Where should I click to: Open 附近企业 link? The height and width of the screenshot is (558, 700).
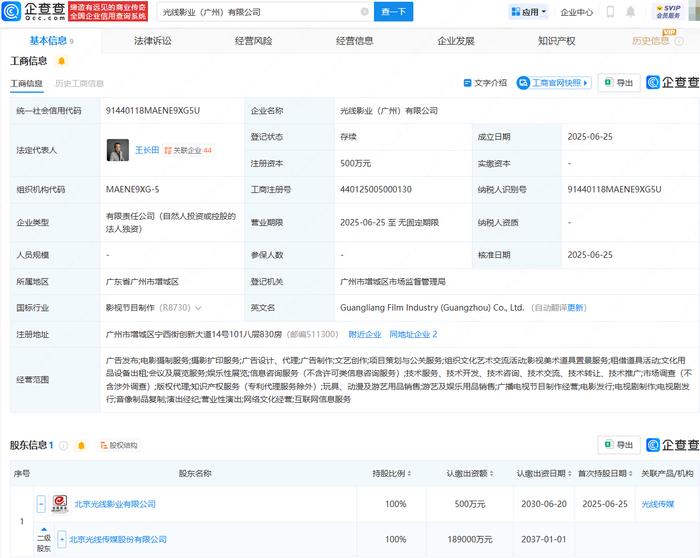tap(365, 334)
